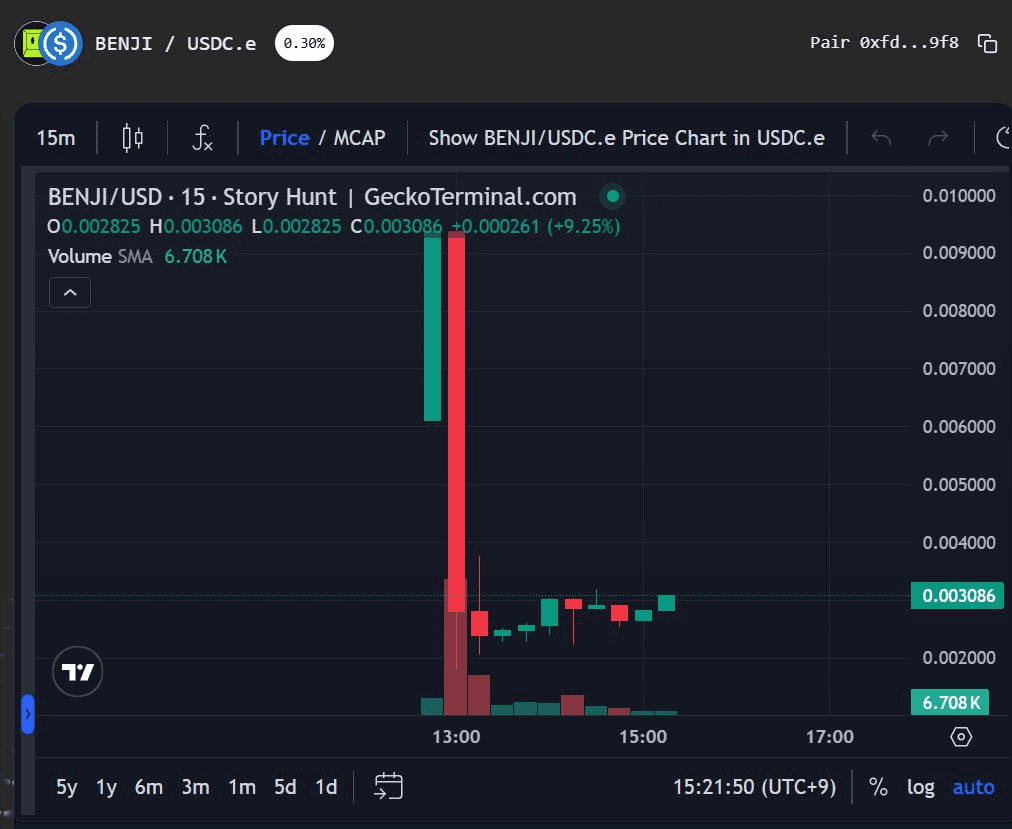This screenshot has width=1012, height=829.
Task: Select the candle style icon
Action: click(x=132, y=138)
